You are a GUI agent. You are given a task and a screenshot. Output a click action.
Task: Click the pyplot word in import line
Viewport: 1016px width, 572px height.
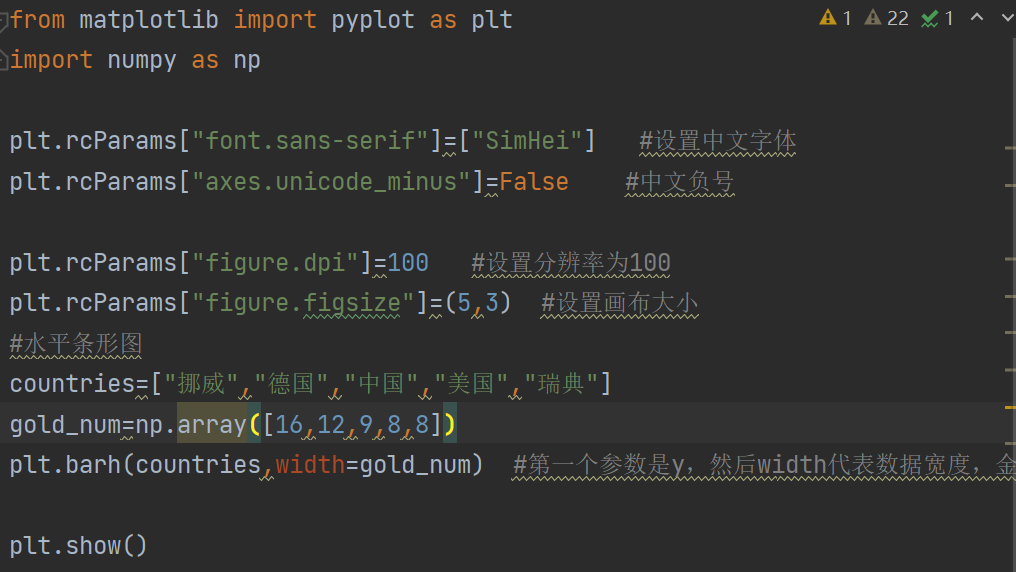(373, 20)
